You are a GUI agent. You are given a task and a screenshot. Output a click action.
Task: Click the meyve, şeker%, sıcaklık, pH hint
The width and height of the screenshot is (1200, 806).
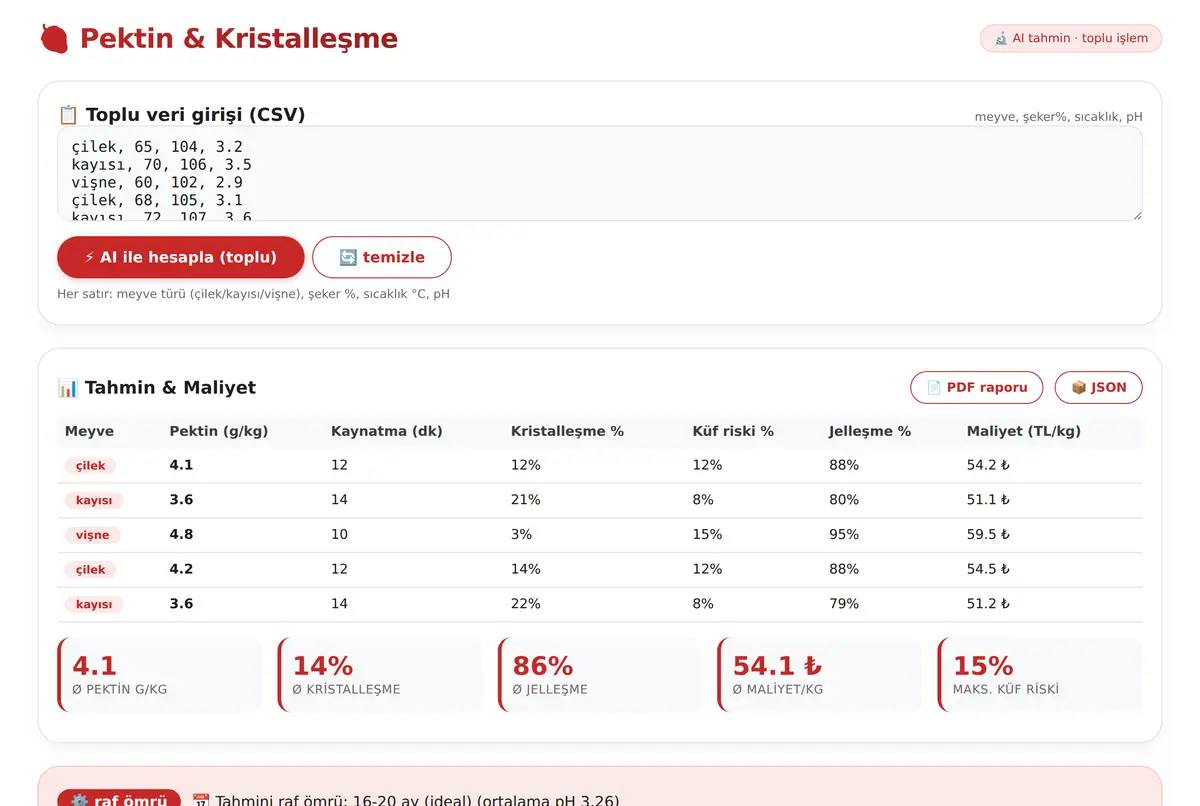coord(1058,117)
